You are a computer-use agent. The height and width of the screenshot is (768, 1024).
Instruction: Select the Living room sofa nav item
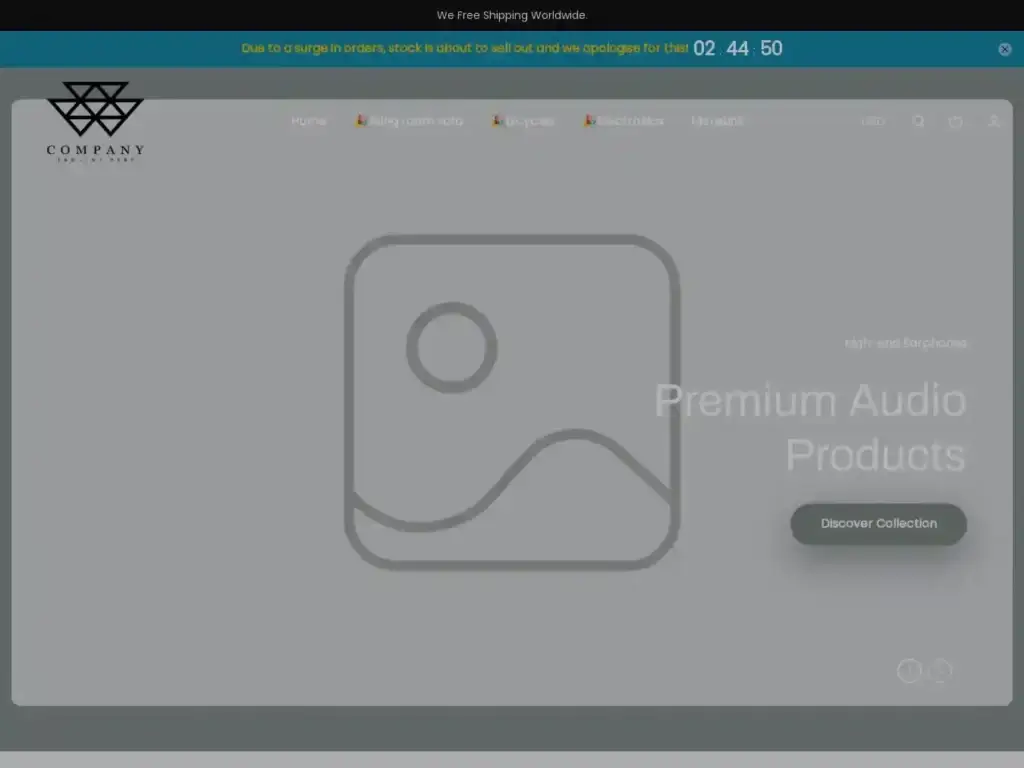pos(415,121)
